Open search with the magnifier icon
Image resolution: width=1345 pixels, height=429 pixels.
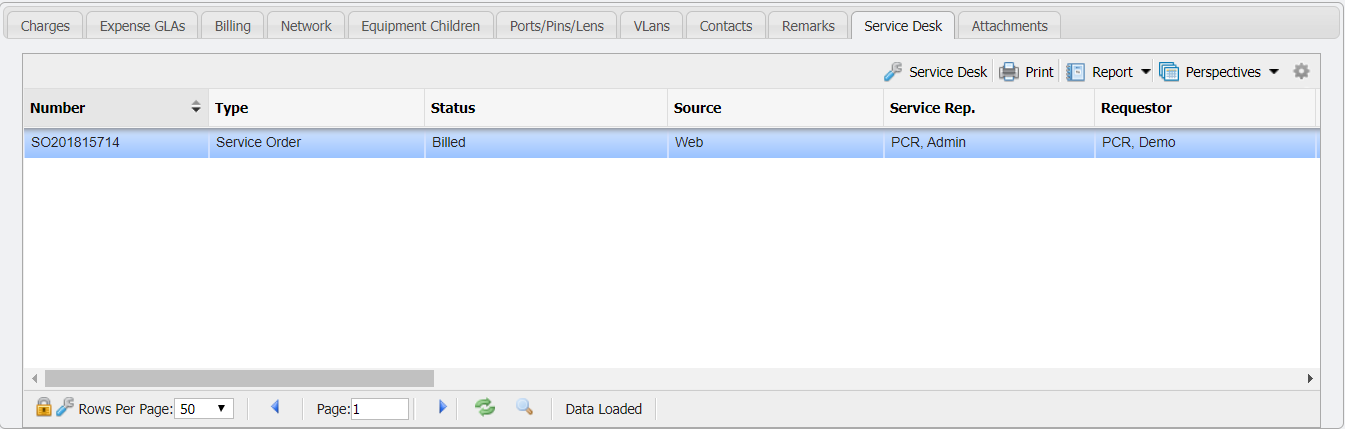tap(524, 407)
